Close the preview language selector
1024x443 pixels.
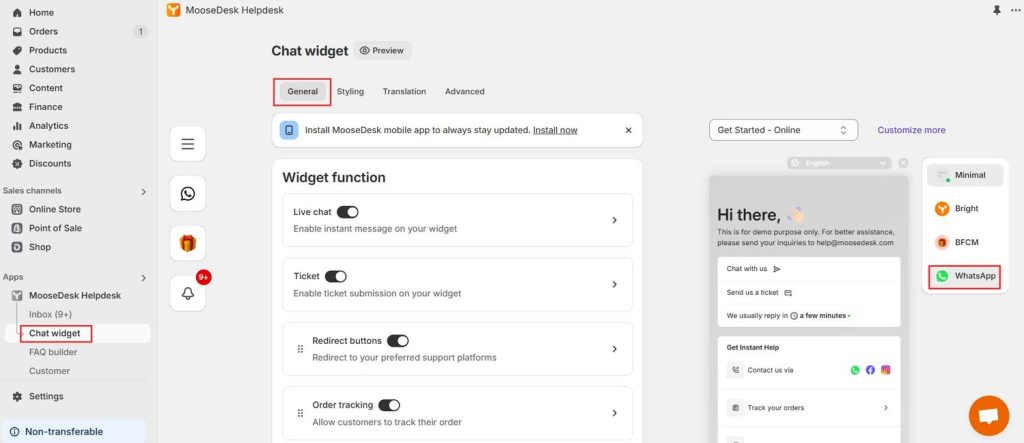click(x=903, y=163)
